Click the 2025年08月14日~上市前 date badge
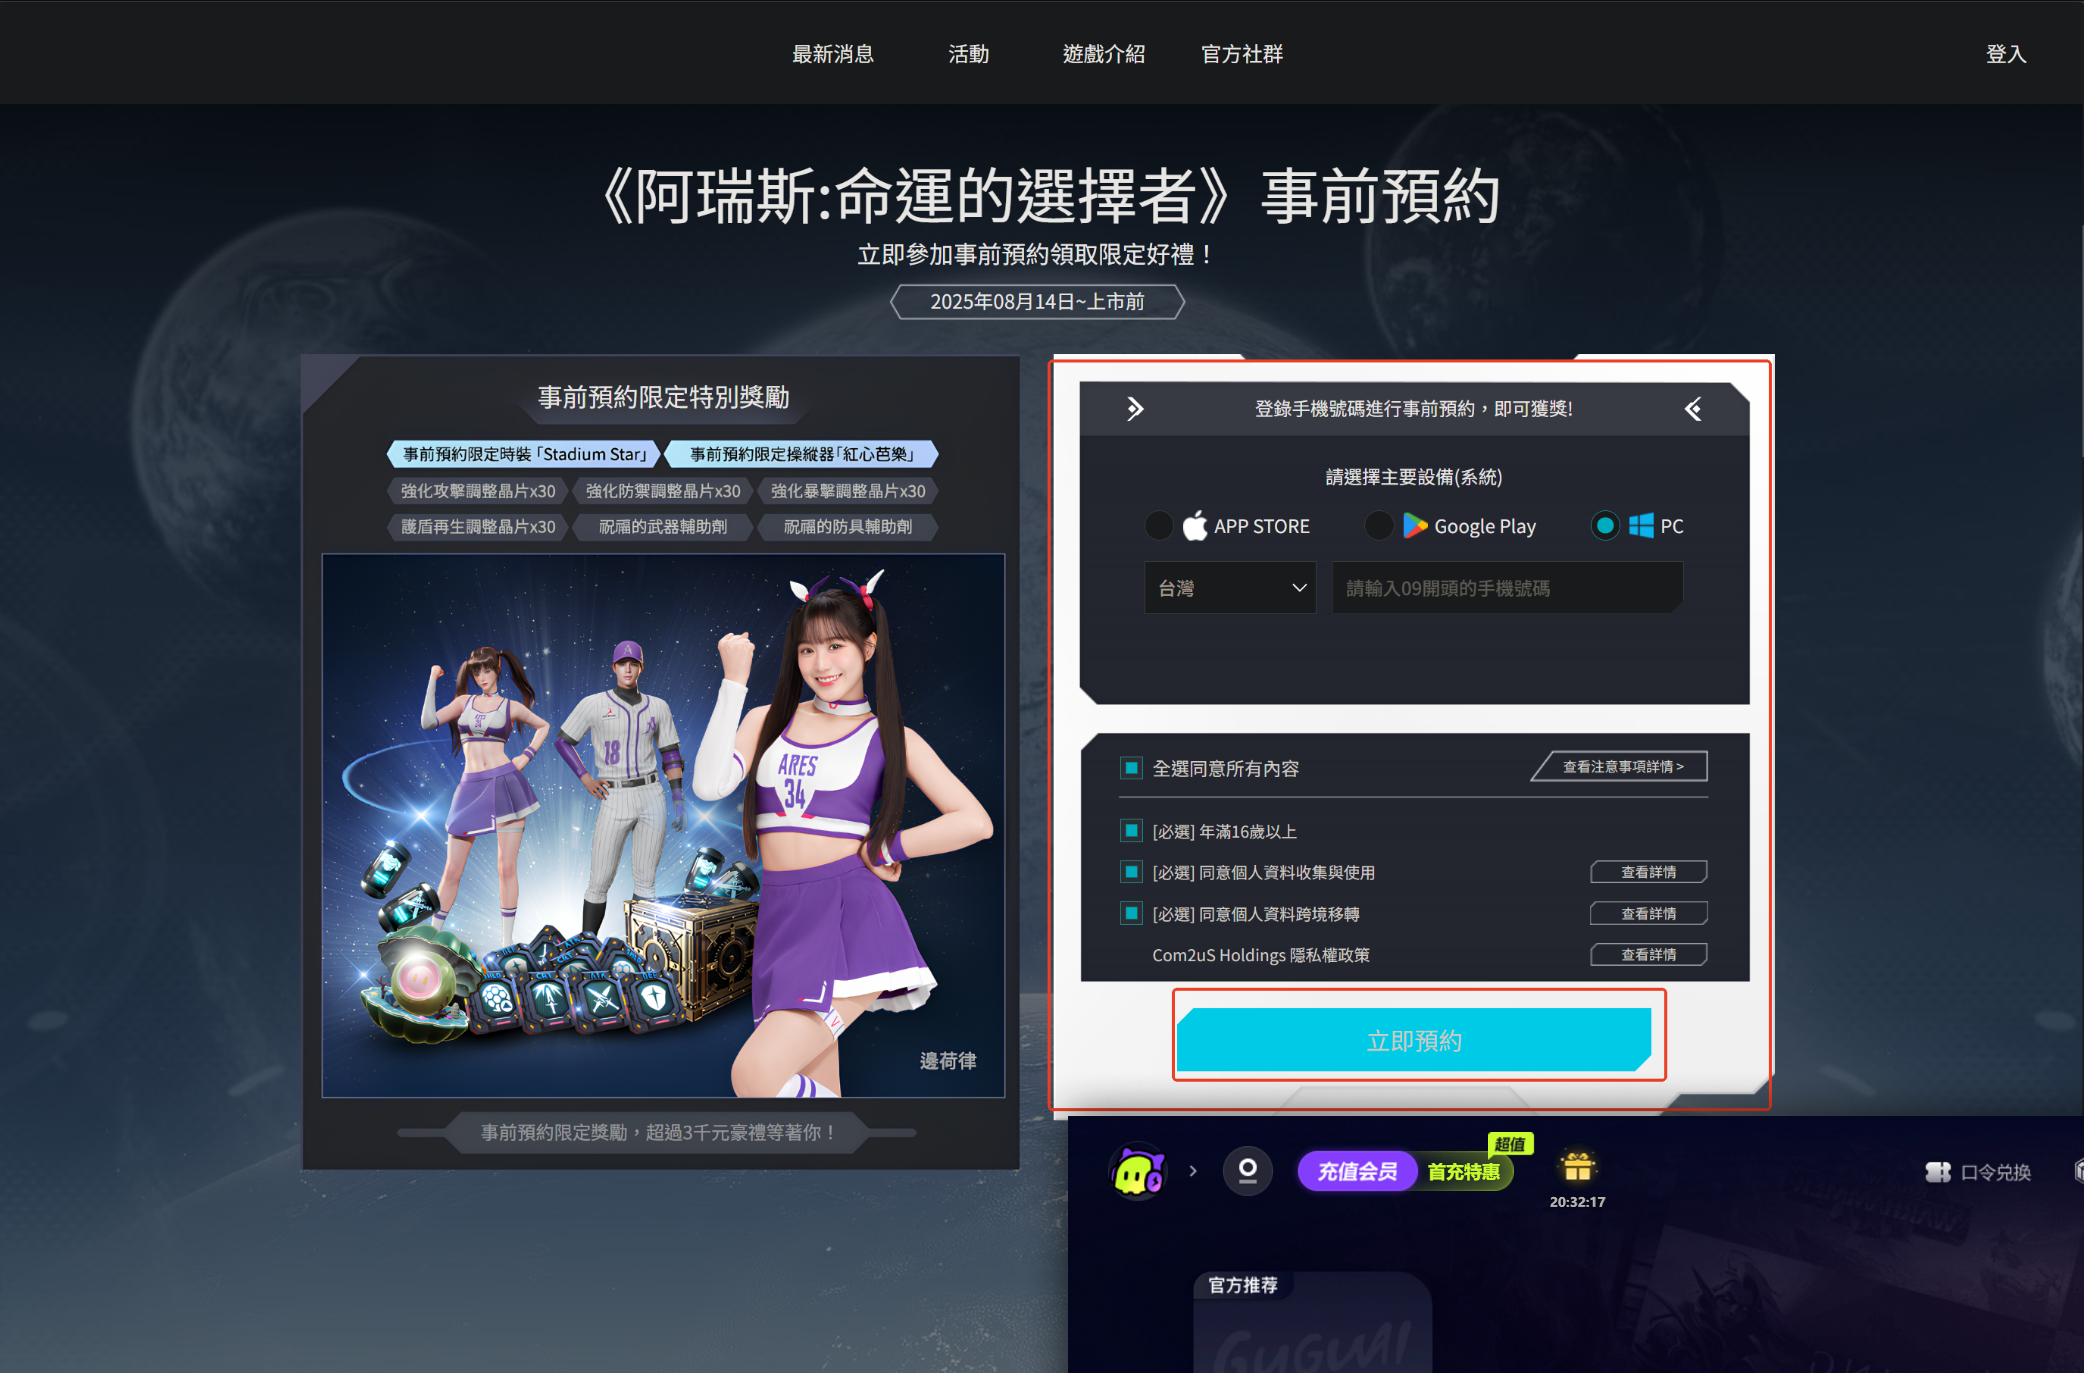This screenshot has width=2084, height=1373. pos(1037,301)
